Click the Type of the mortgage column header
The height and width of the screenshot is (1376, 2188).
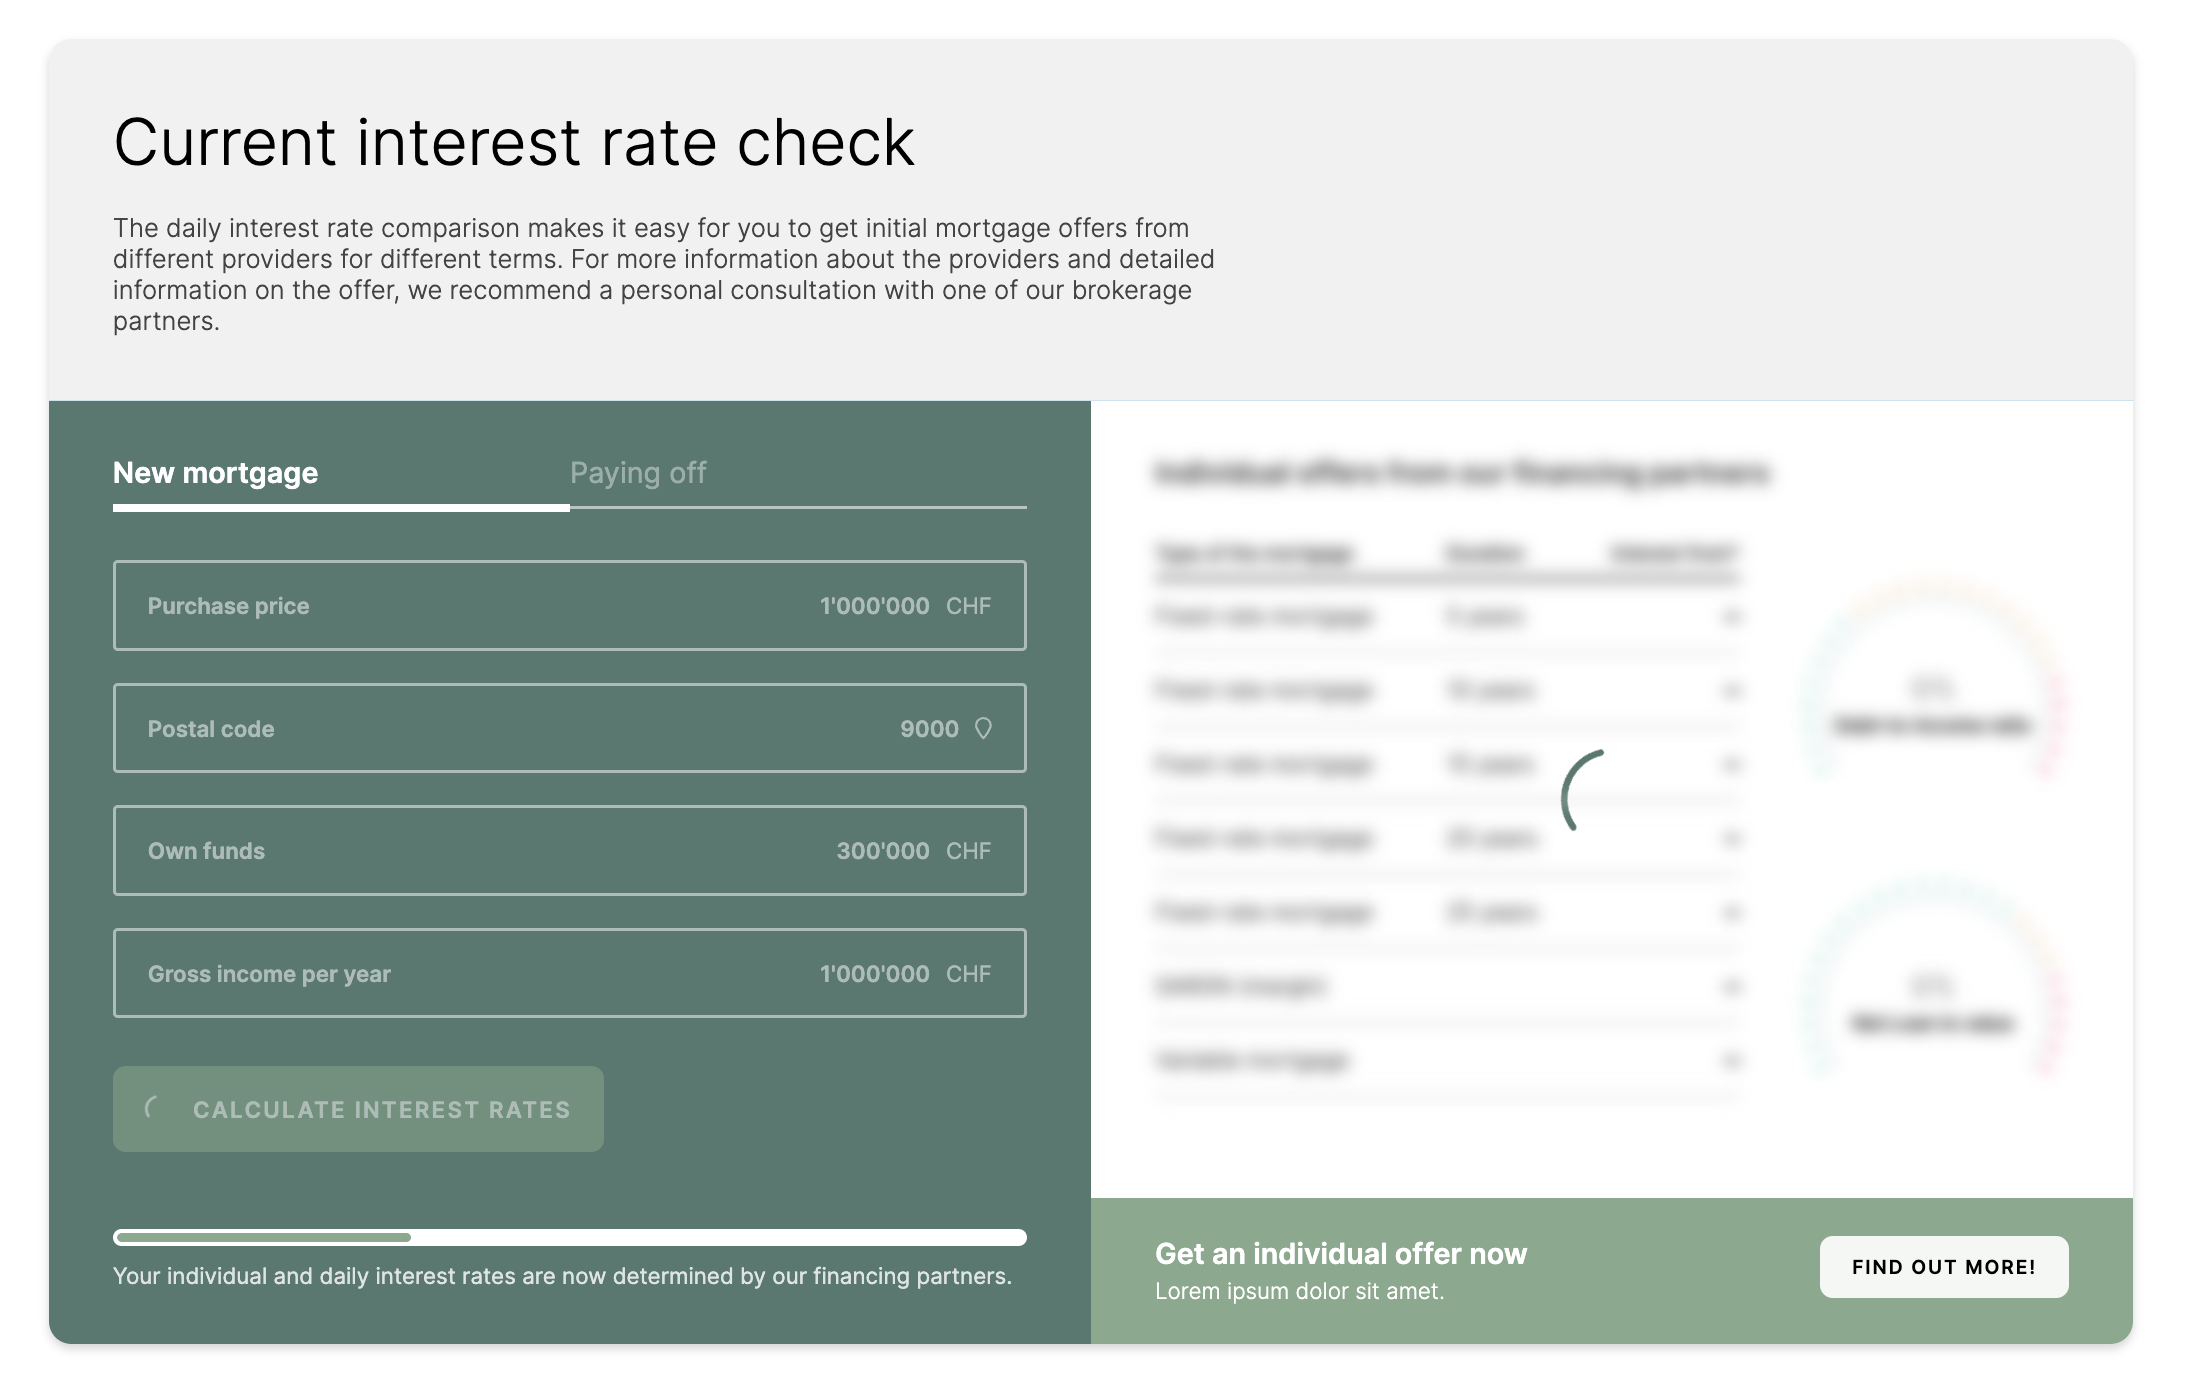click(x=1253, y=553)
